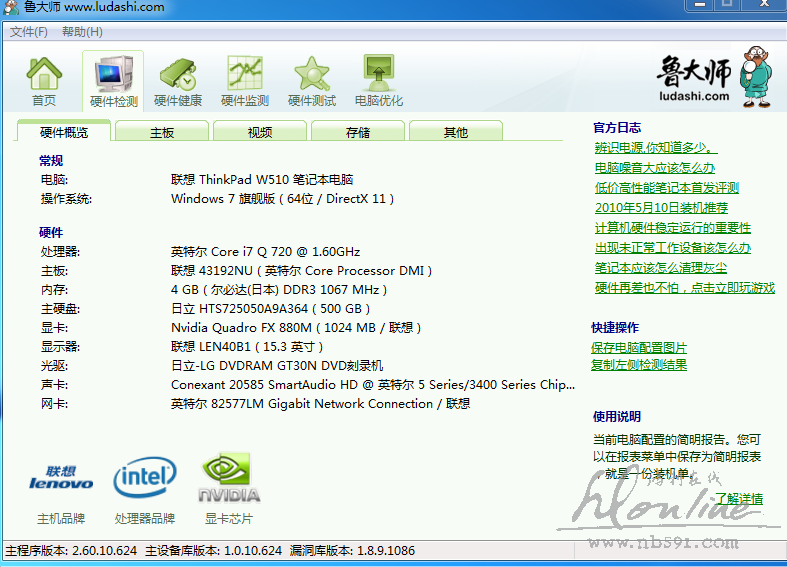Viewport: 787px width, 567px height.
Task: Open the 帮助(H) menu
Action: click(82, 32)
